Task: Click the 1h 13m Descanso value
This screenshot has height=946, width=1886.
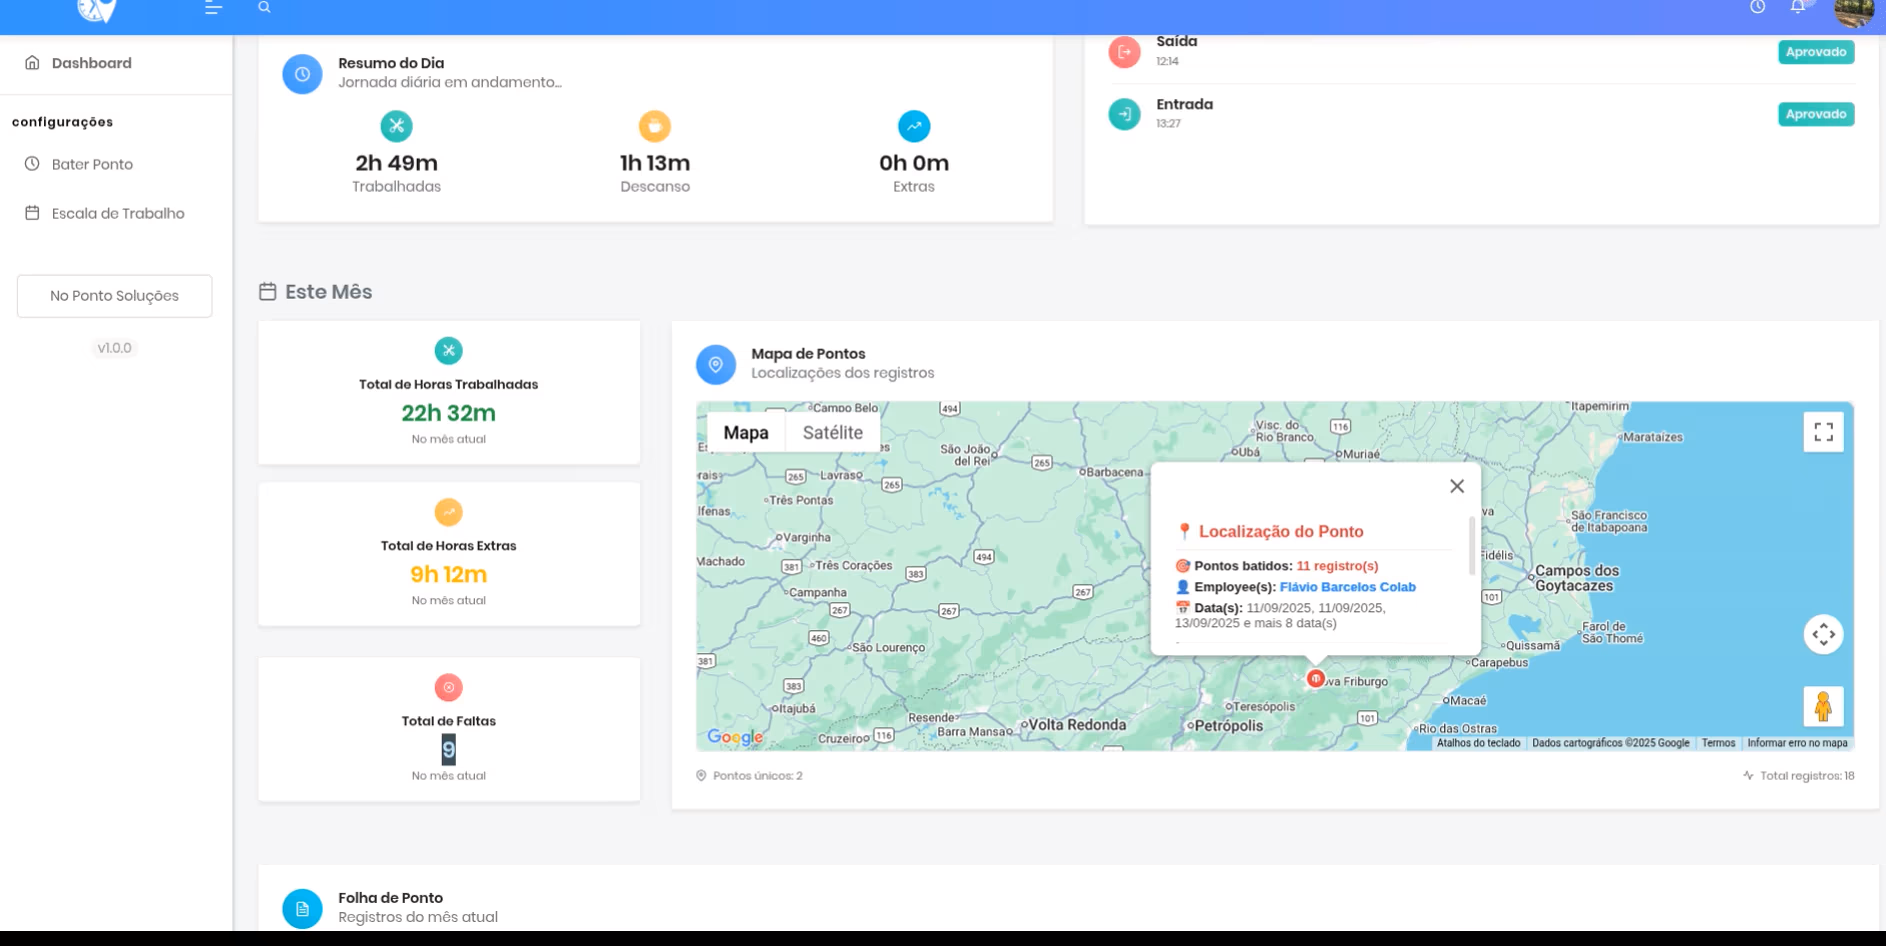Action: click(655, 163)
